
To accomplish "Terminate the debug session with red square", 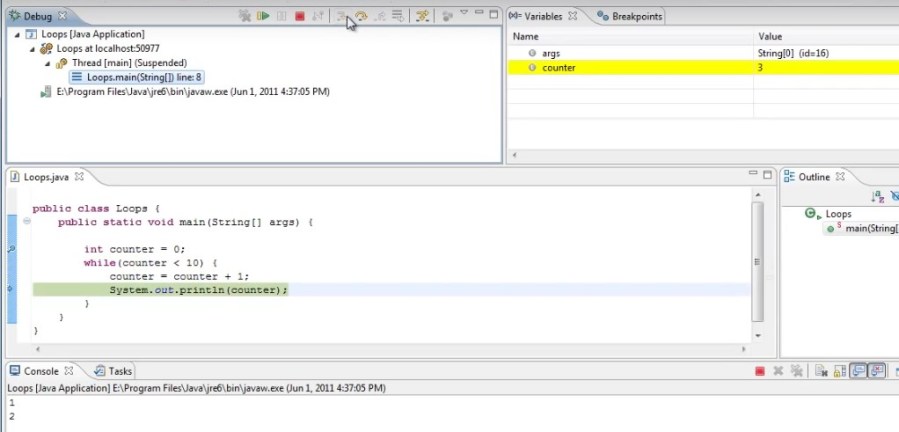I will click(299, 16).
